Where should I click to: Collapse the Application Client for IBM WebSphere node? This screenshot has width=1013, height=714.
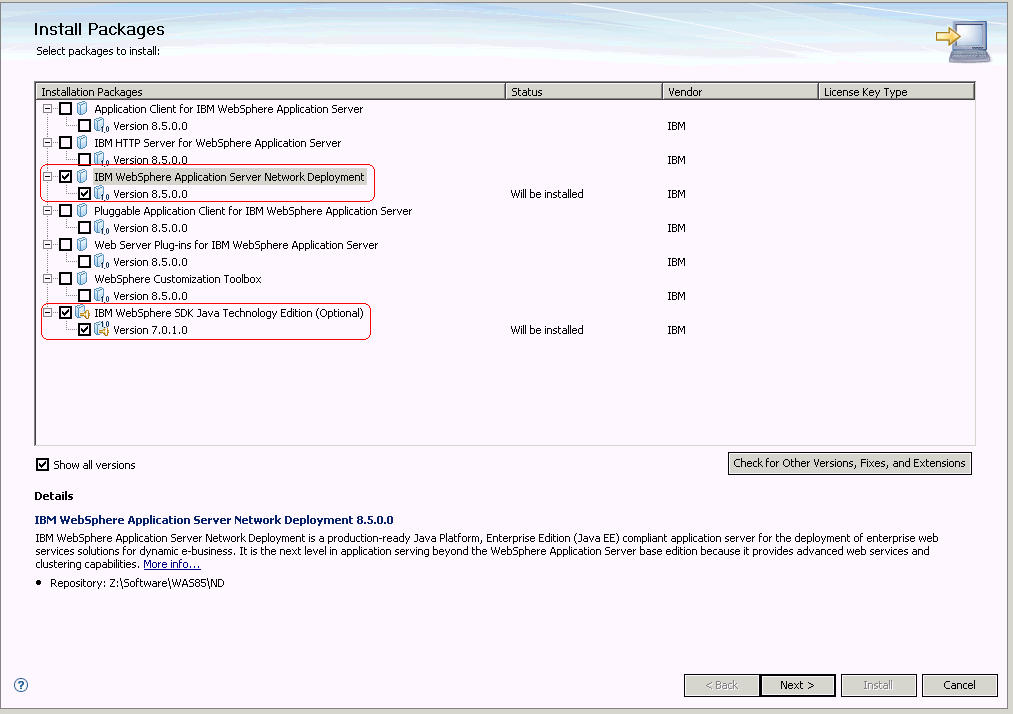coord(47,109)
